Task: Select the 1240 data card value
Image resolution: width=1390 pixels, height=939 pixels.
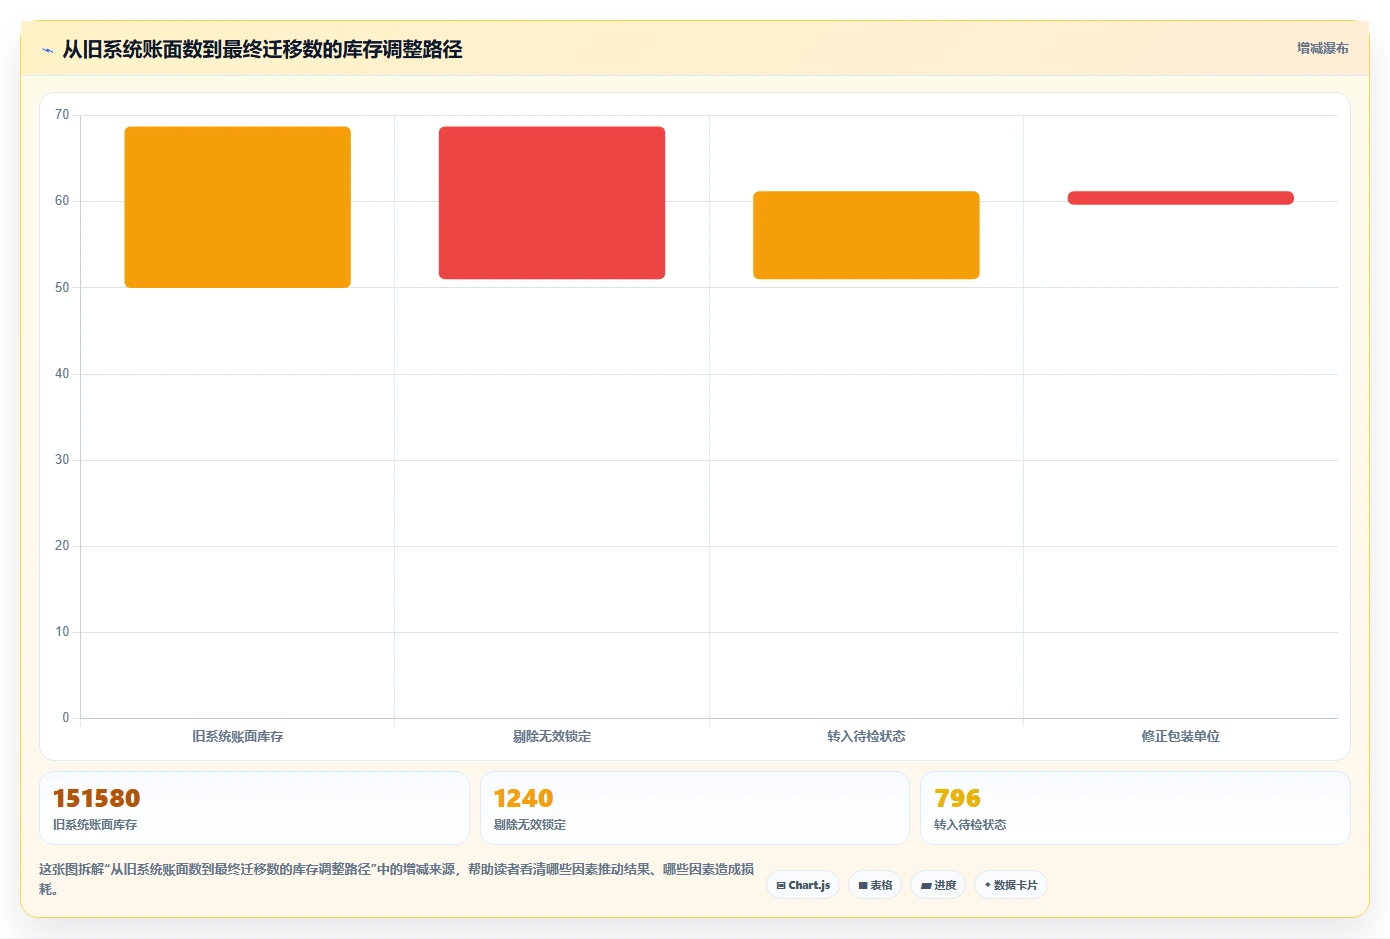Action: click(x=523, y=798)
